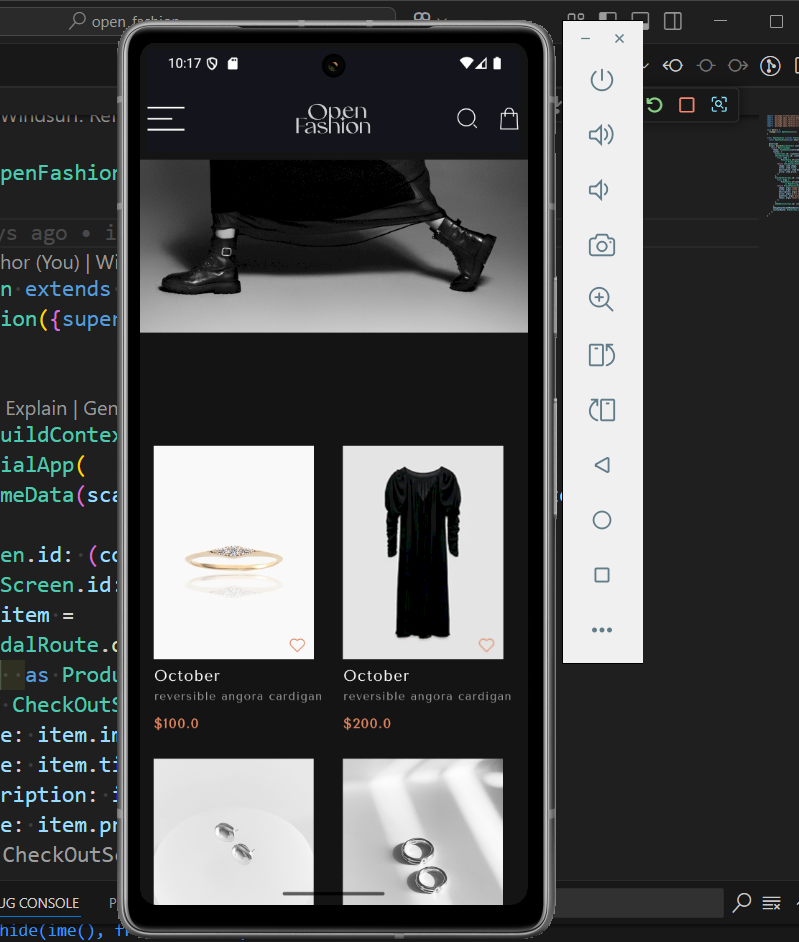The image size is (799, 942).
Task: Go to next change circle-arrow icon
Action: [x=738, y=65]
